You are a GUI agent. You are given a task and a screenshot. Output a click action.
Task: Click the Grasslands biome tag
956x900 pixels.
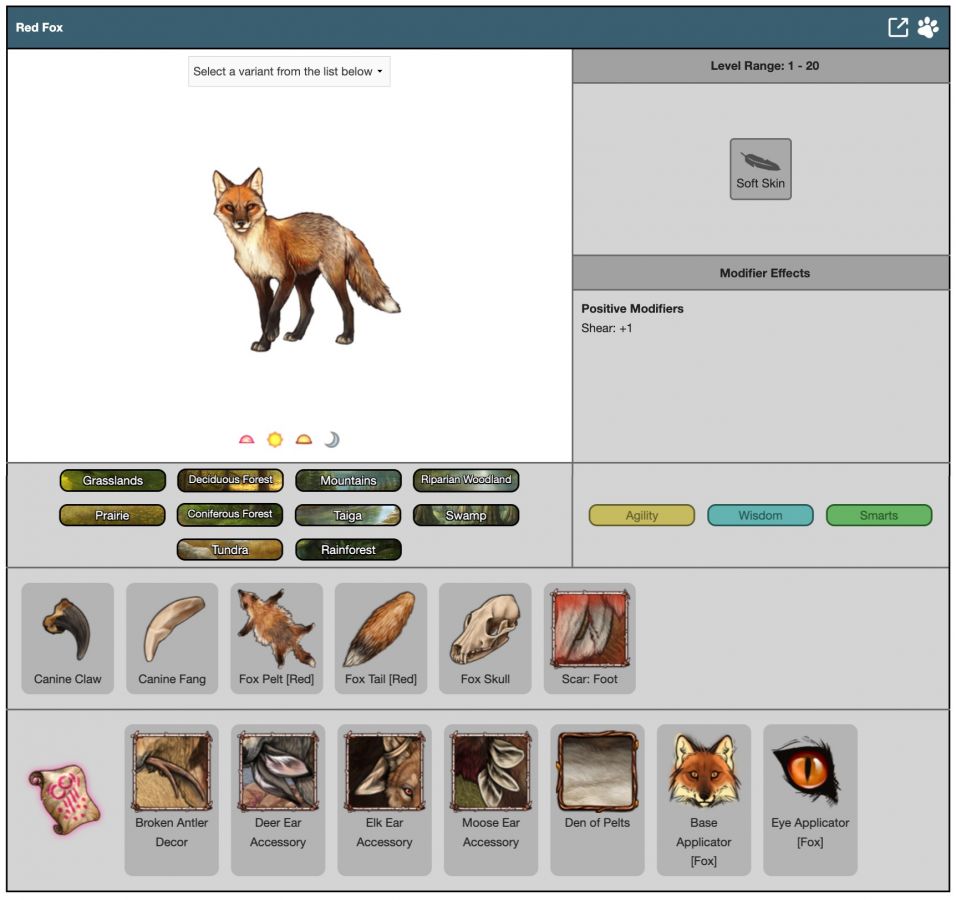[112, 481]
